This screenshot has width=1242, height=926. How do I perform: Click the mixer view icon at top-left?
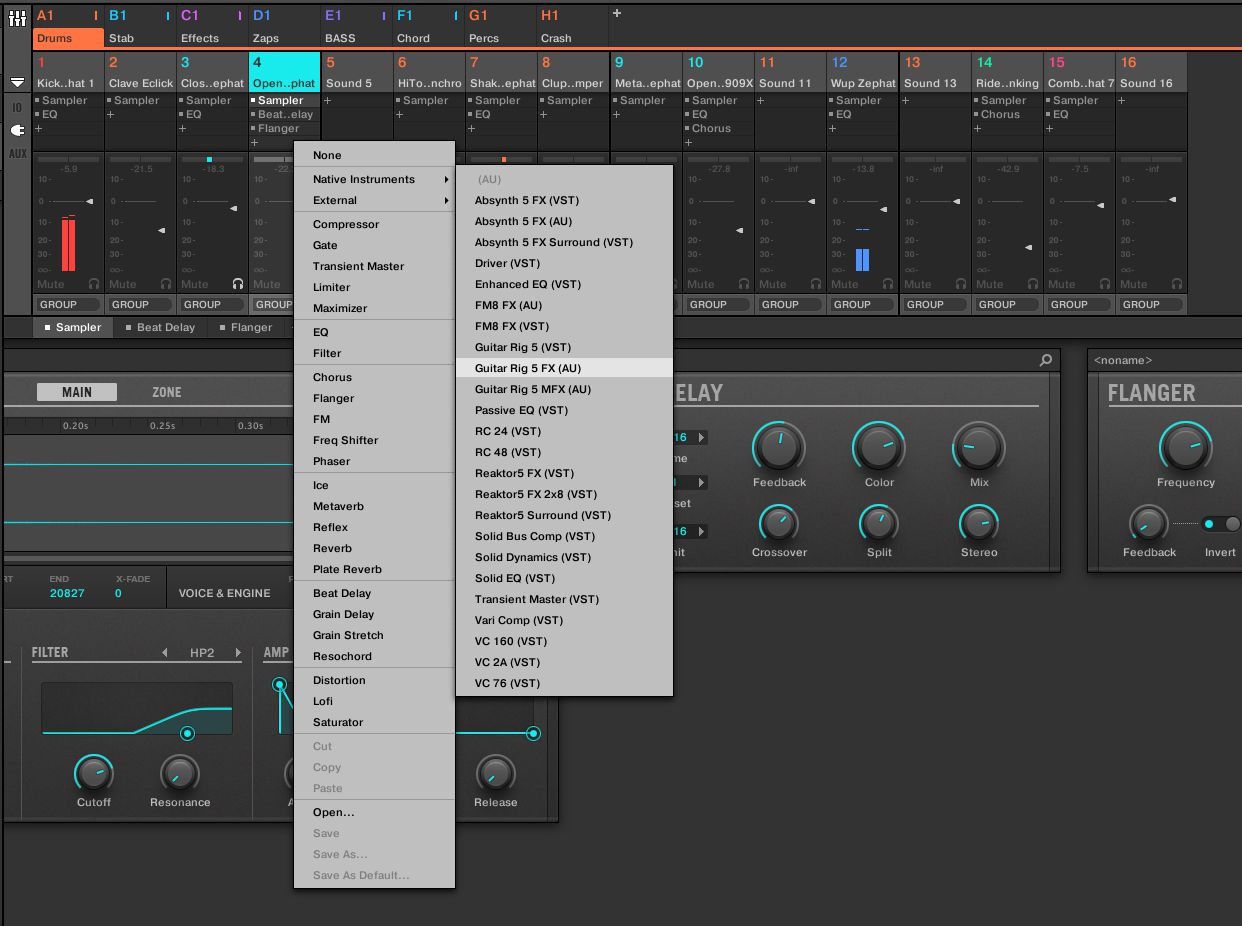point(17,18)
